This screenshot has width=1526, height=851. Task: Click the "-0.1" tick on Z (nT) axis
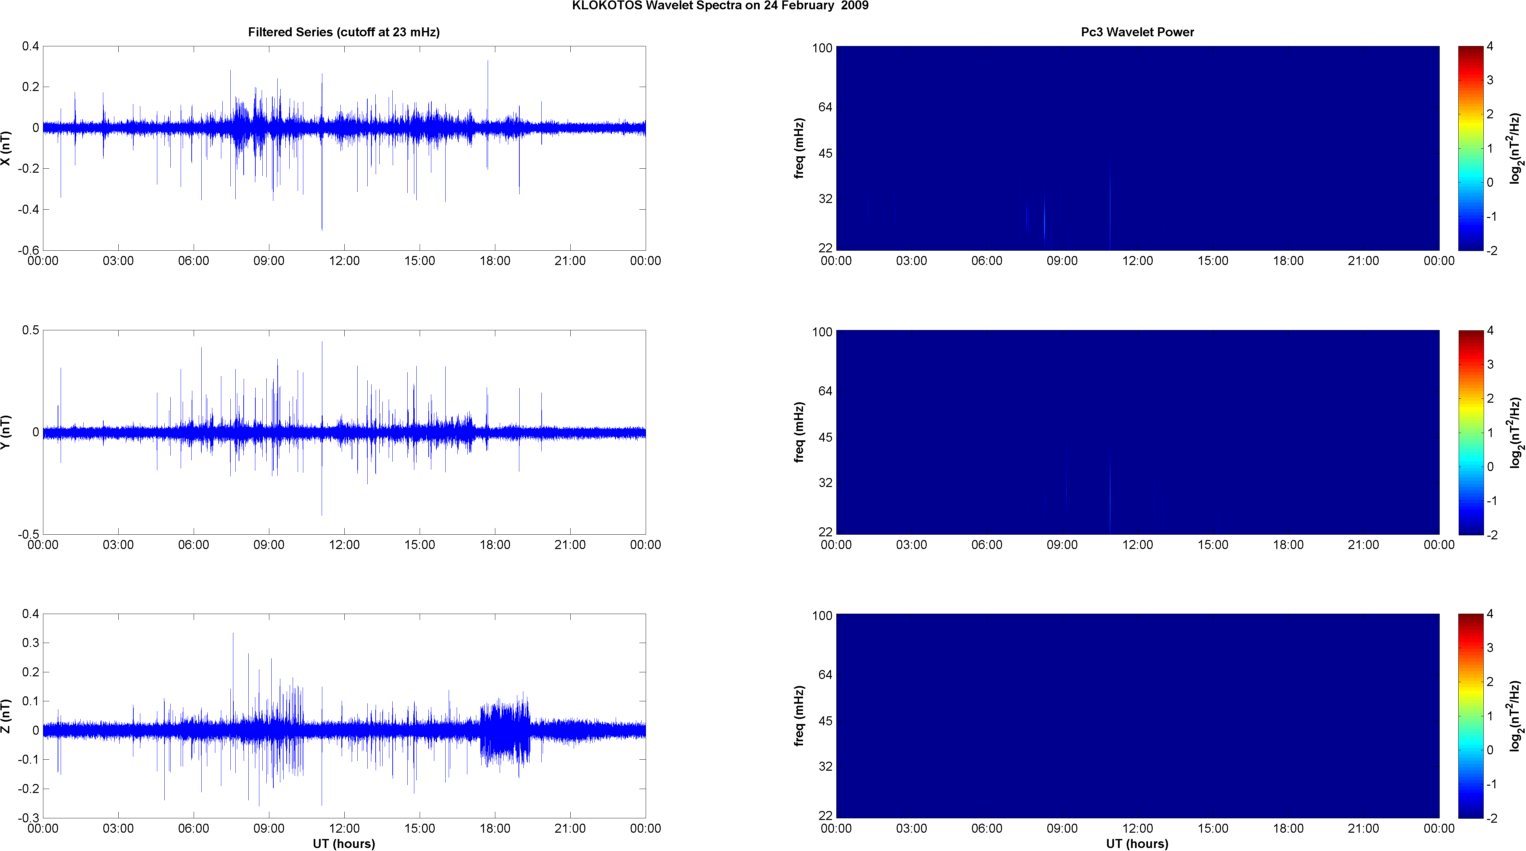[x=27, y=760]
